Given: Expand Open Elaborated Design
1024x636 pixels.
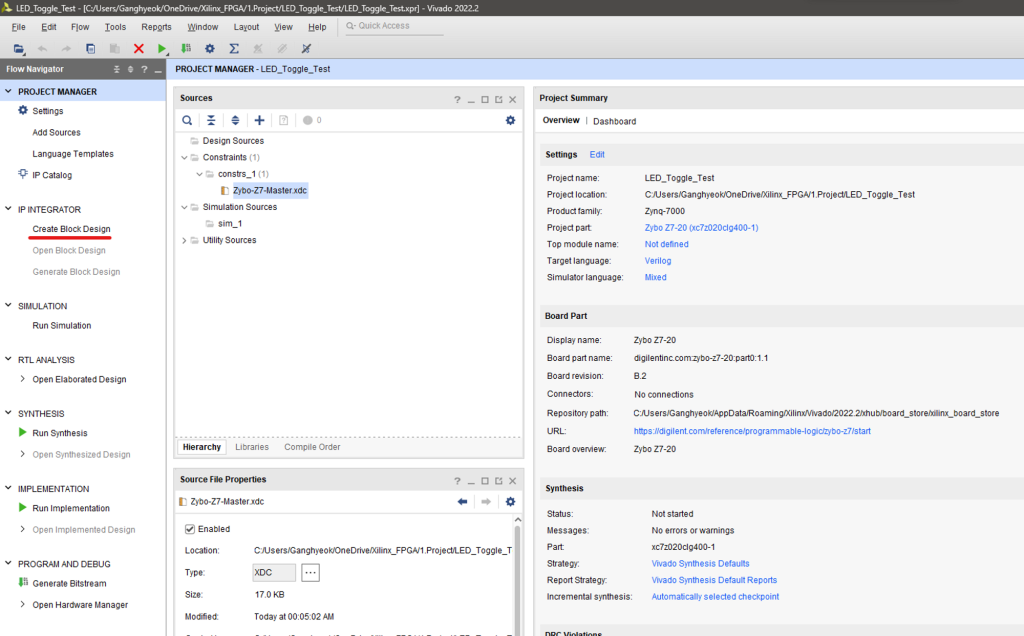Looking at the screenshot, I should (23, 379).
